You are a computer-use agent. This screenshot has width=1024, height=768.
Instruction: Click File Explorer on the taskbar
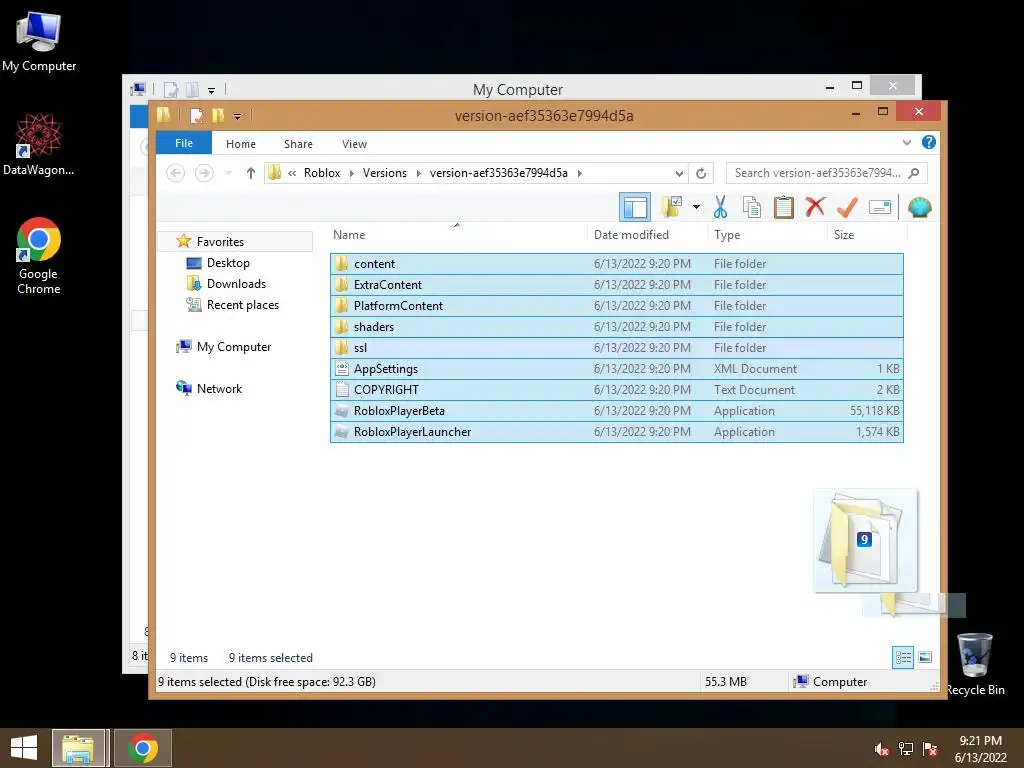click(x=78, y=748)
